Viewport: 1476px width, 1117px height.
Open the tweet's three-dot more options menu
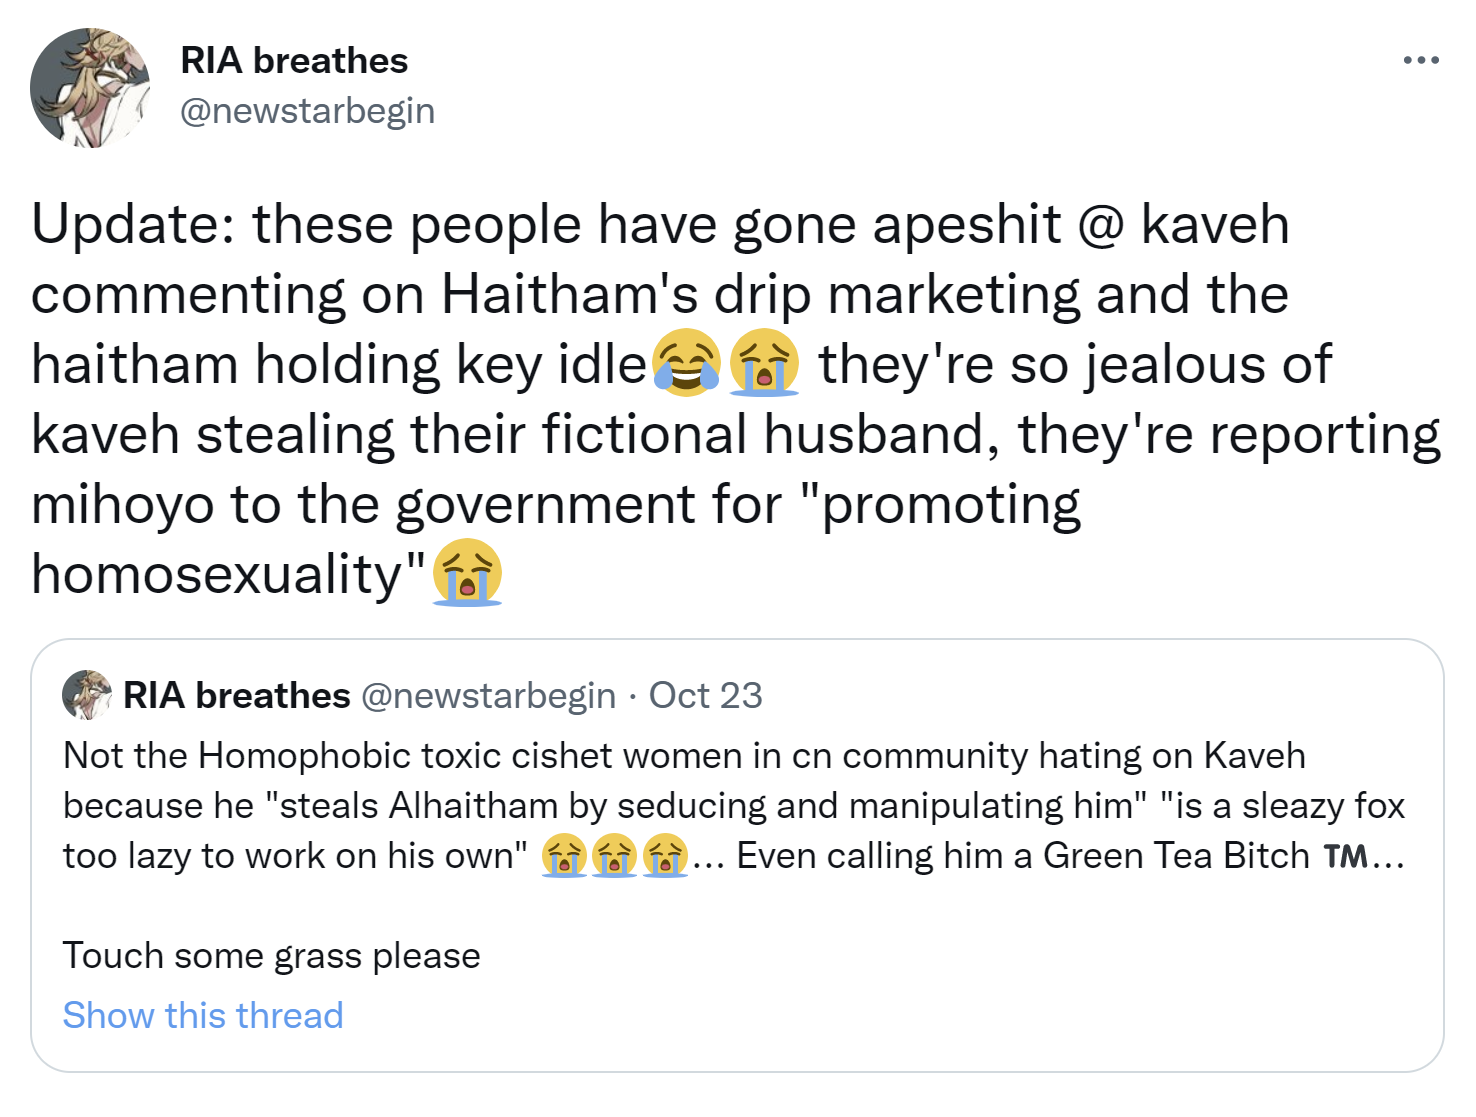(x=1420, y=61)
